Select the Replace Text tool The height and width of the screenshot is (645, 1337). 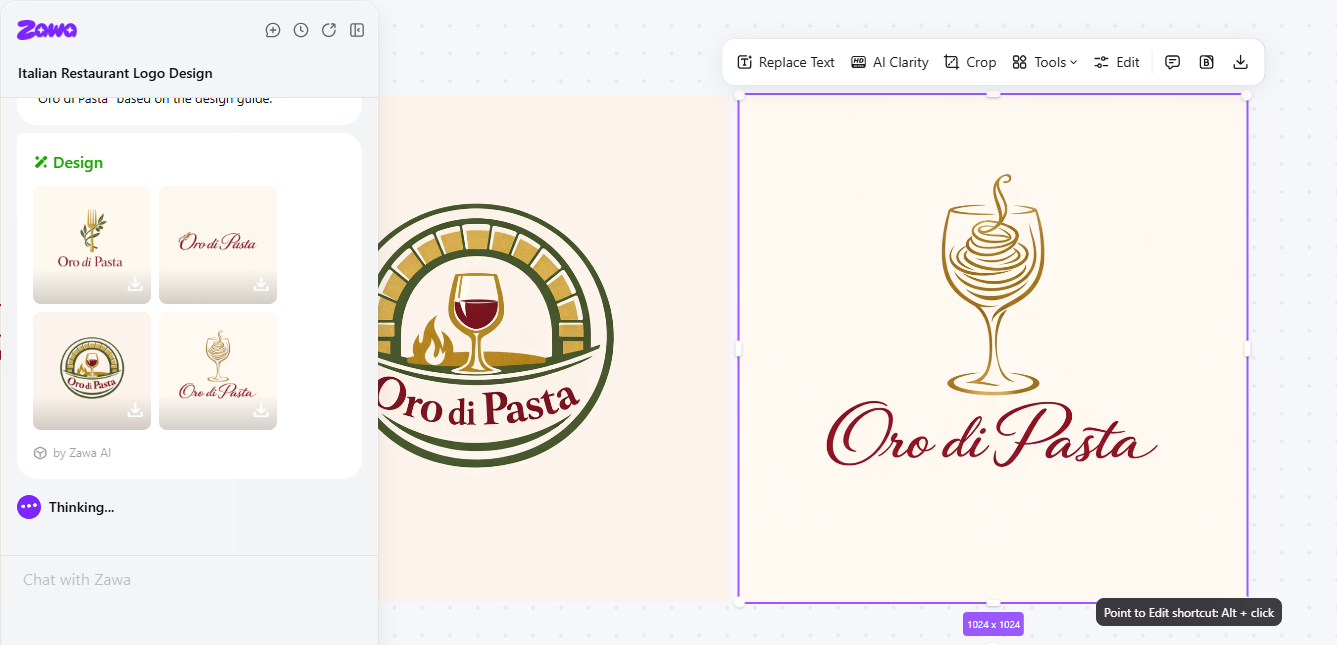pos(785,62)
